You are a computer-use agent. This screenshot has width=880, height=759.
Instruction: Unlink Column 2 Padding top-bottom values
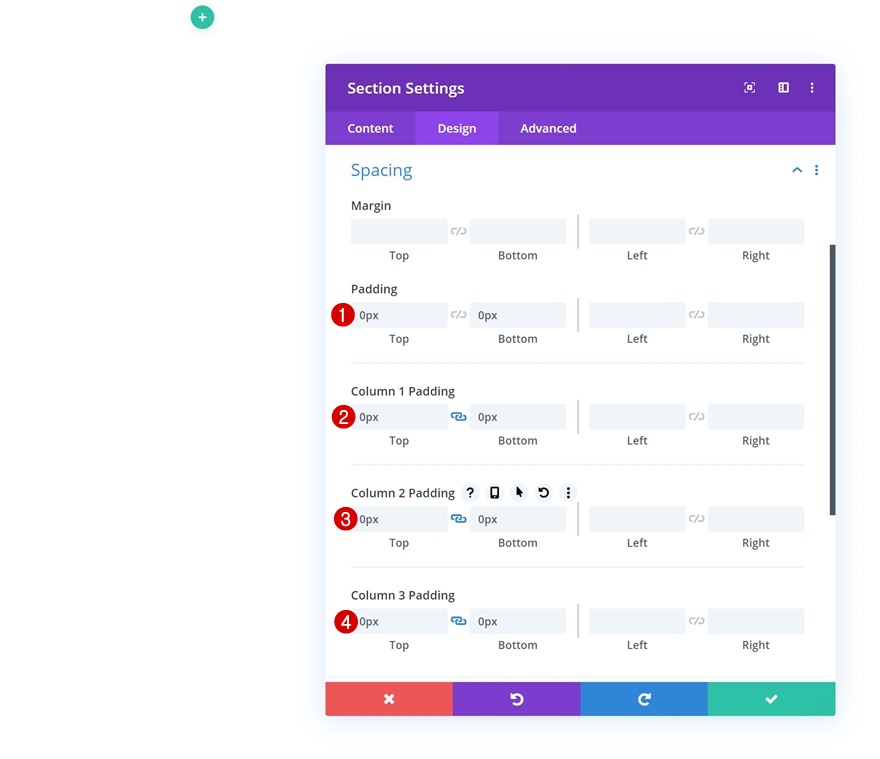(x=459, y=519)
